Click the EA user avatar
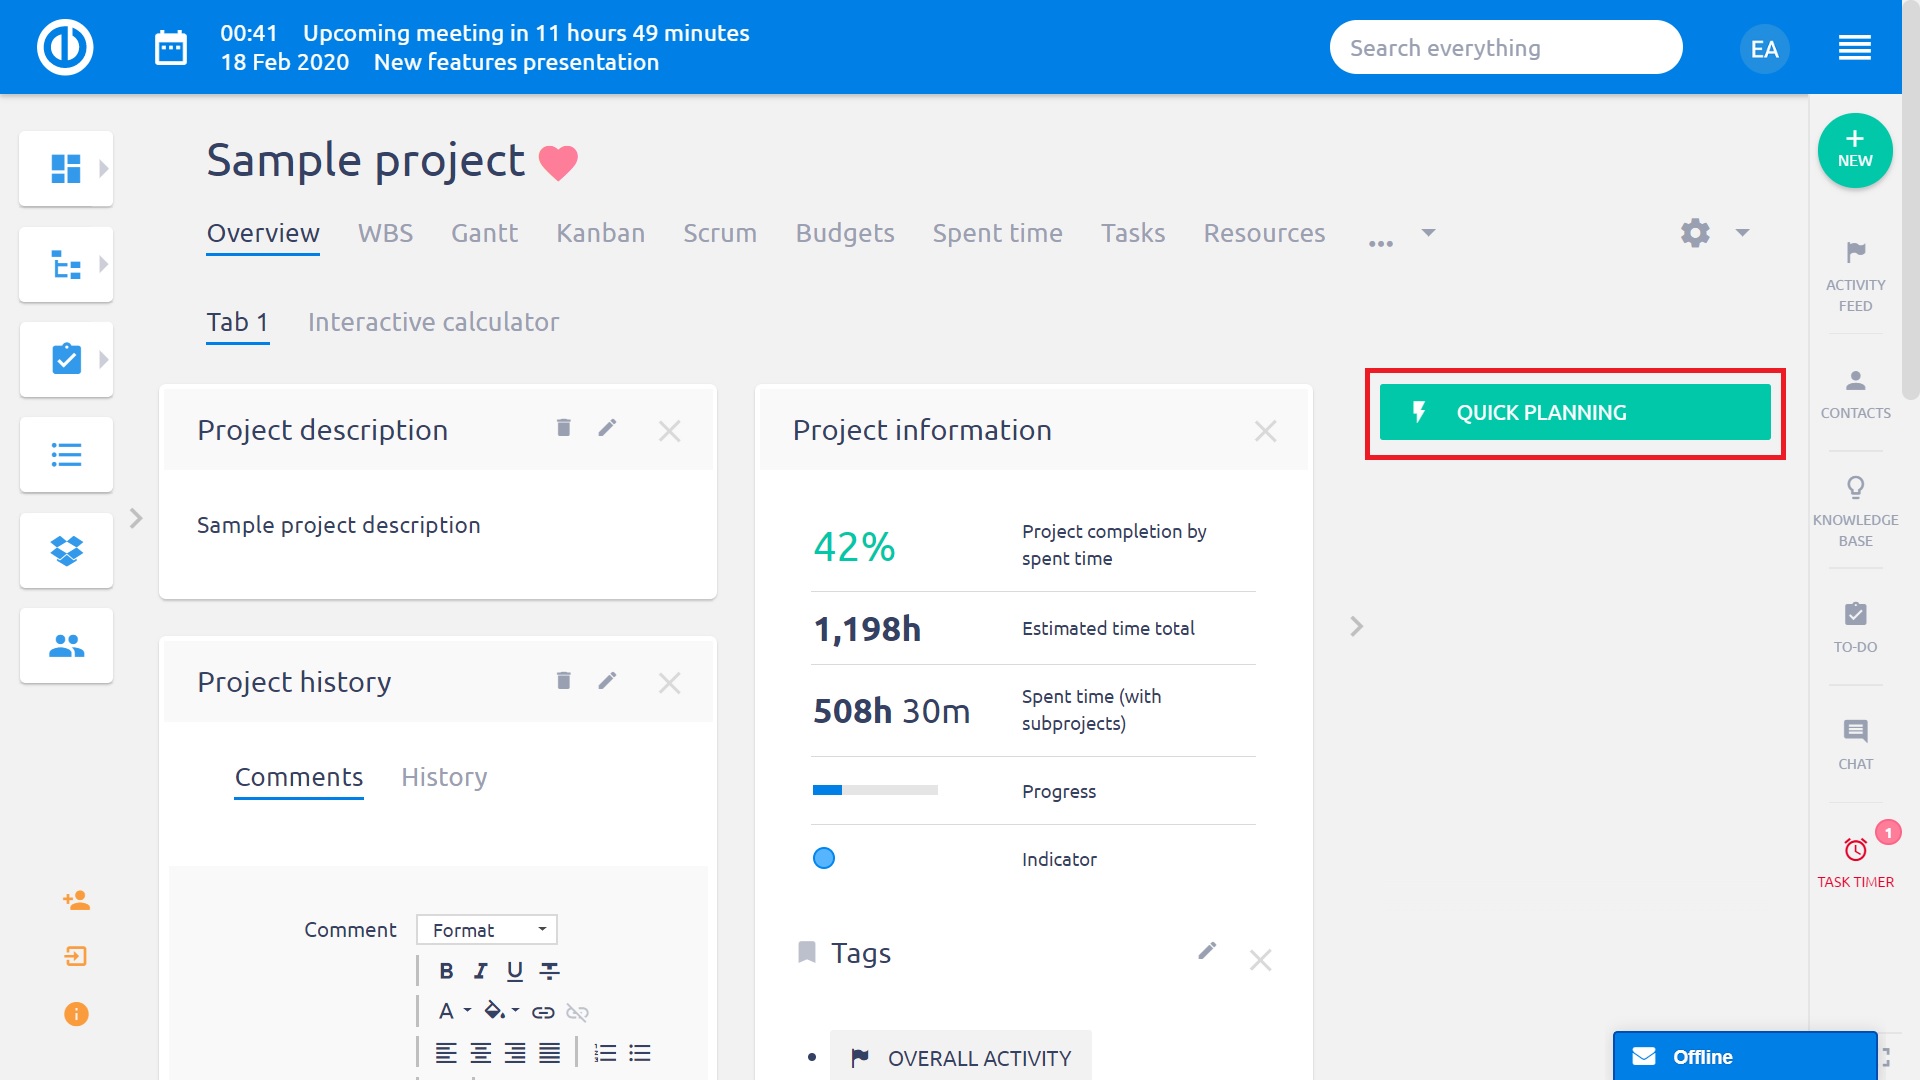 coord(1764,48)
